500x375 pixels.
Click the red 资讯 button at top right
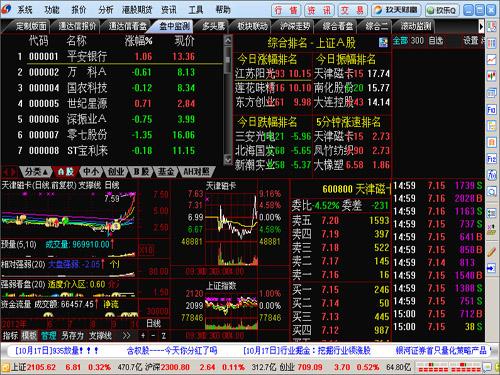[x=319, y=10]
